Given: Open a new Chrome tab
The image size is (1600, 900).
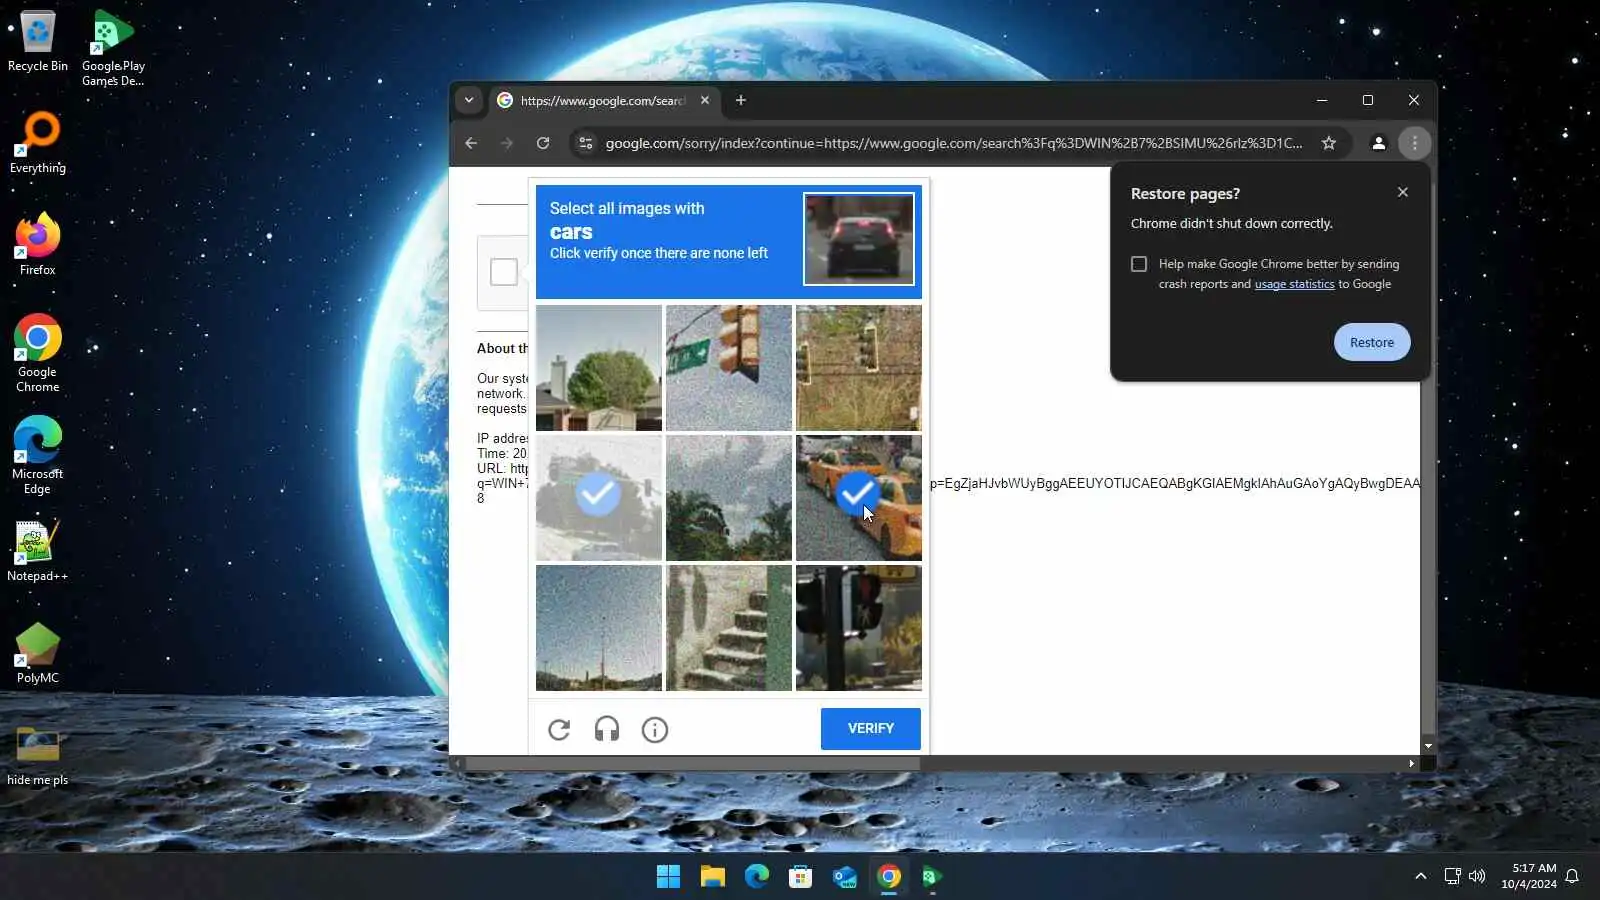Looking at the screenshot, I should pyautogui.click(x=741, y=100).
